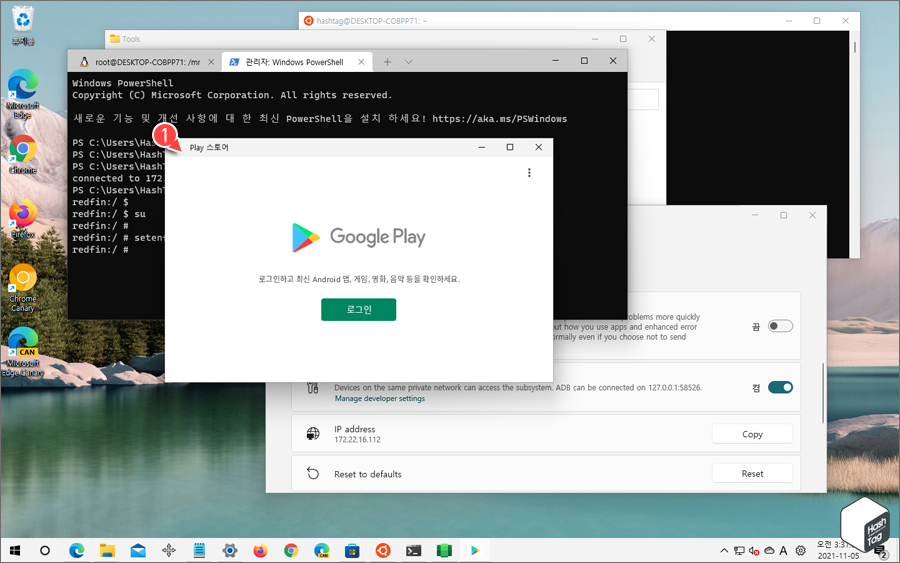Add a new terminal tab with plus button
The image size is (900, 563).
[387, 62]
